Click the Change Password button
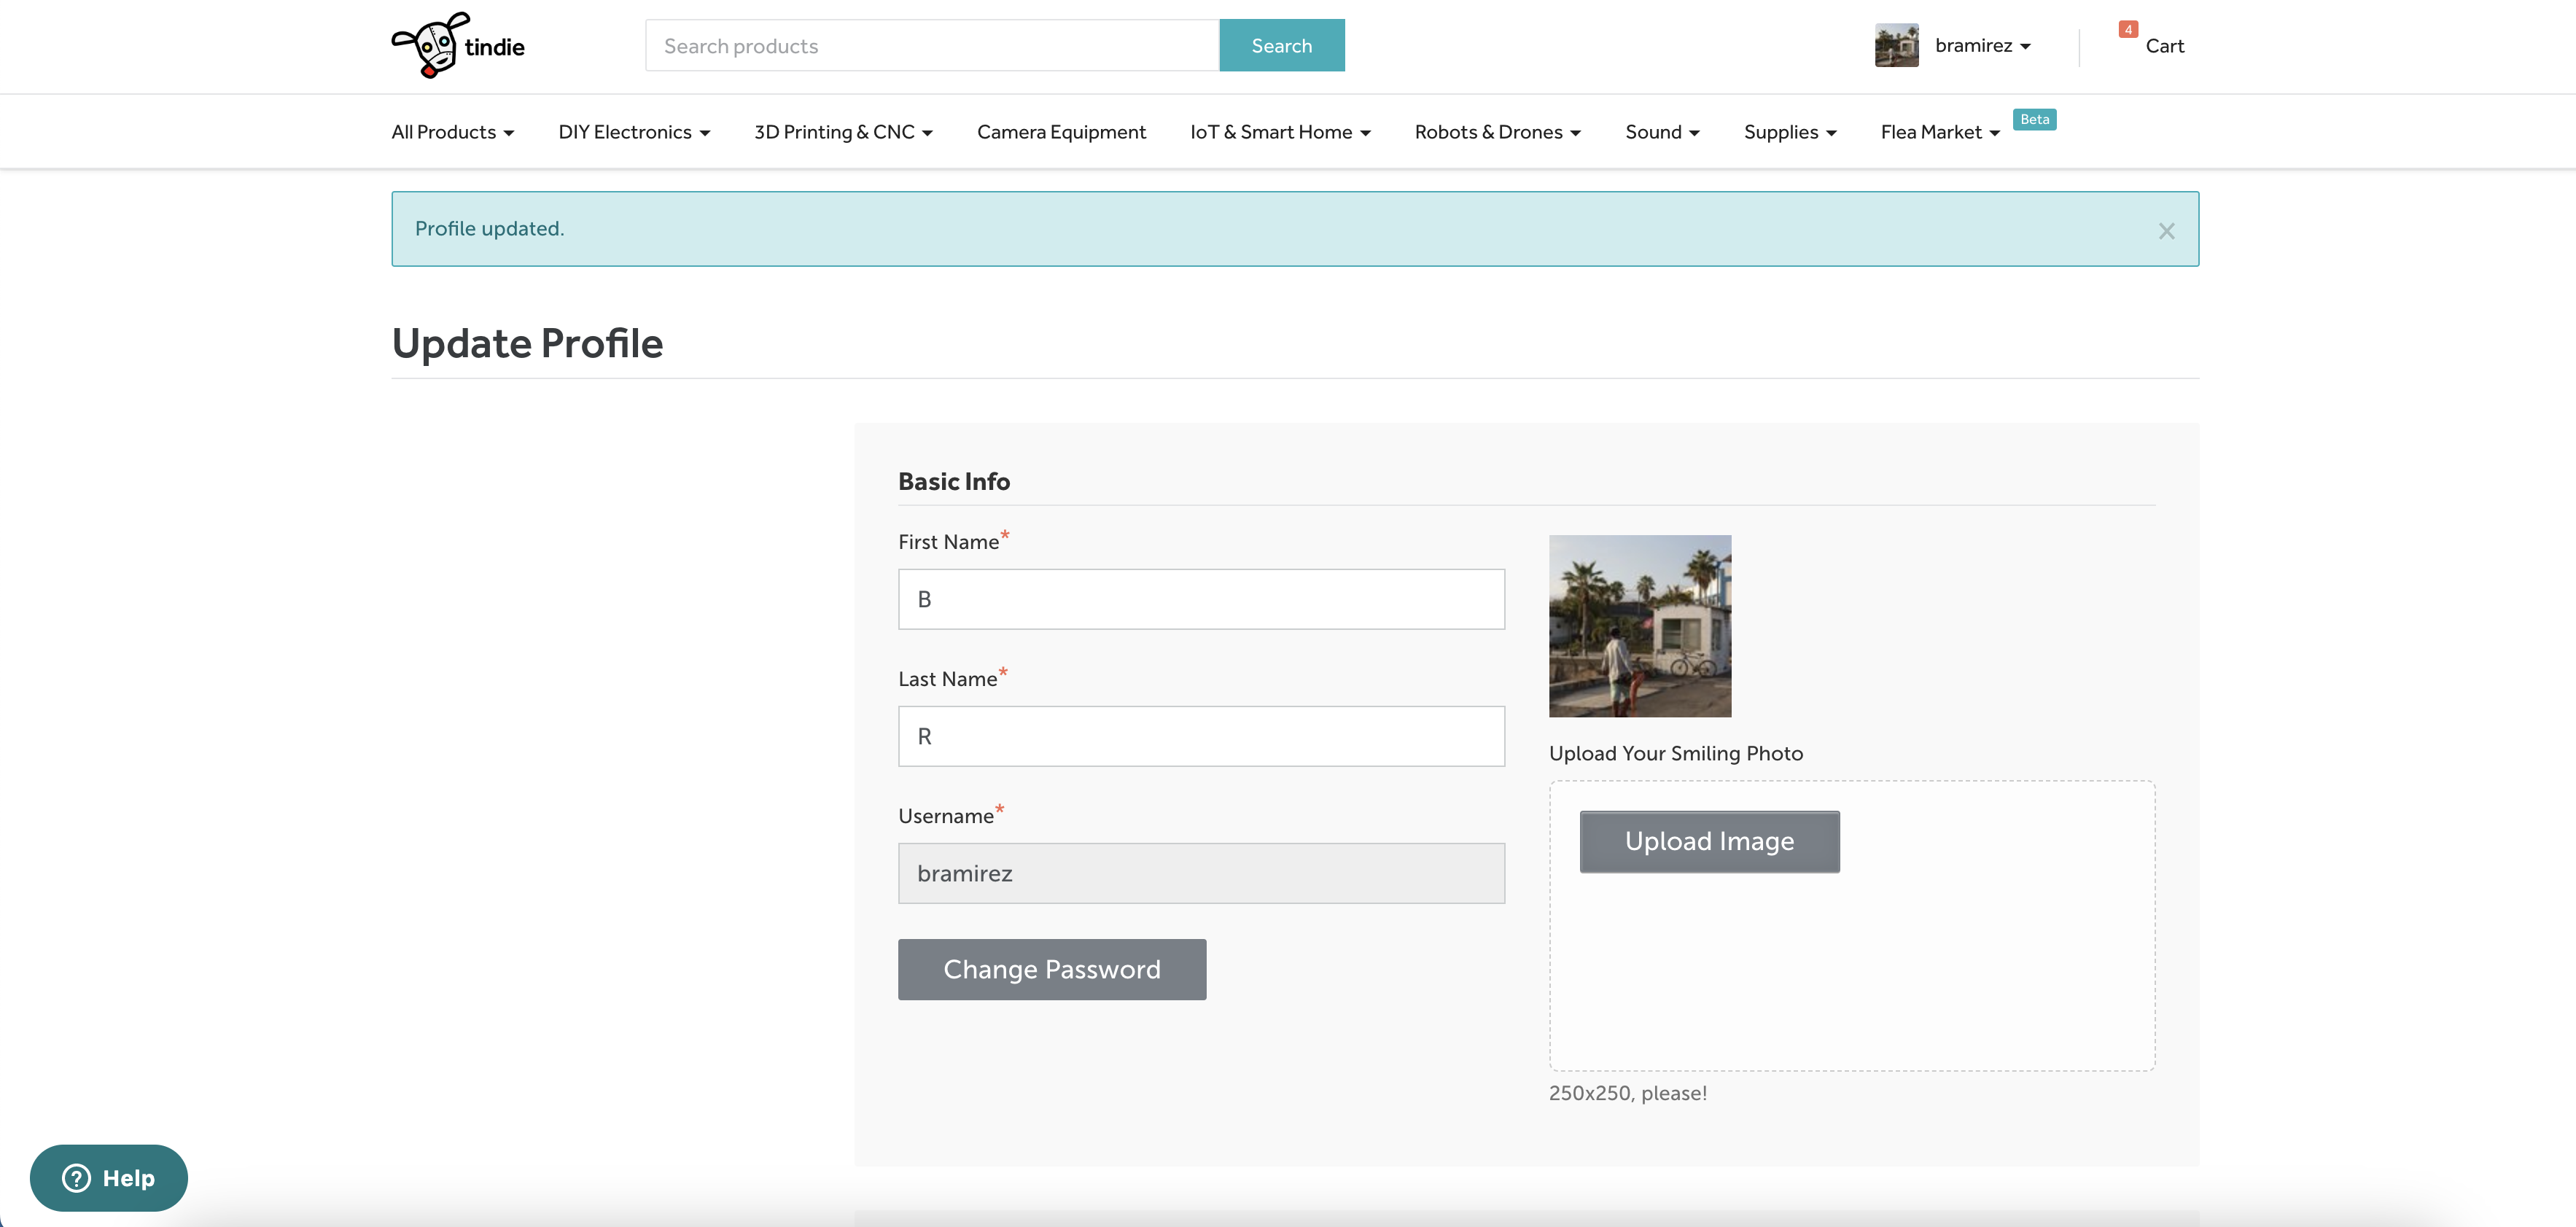2576x1227 pixels. coord(1052,969)
